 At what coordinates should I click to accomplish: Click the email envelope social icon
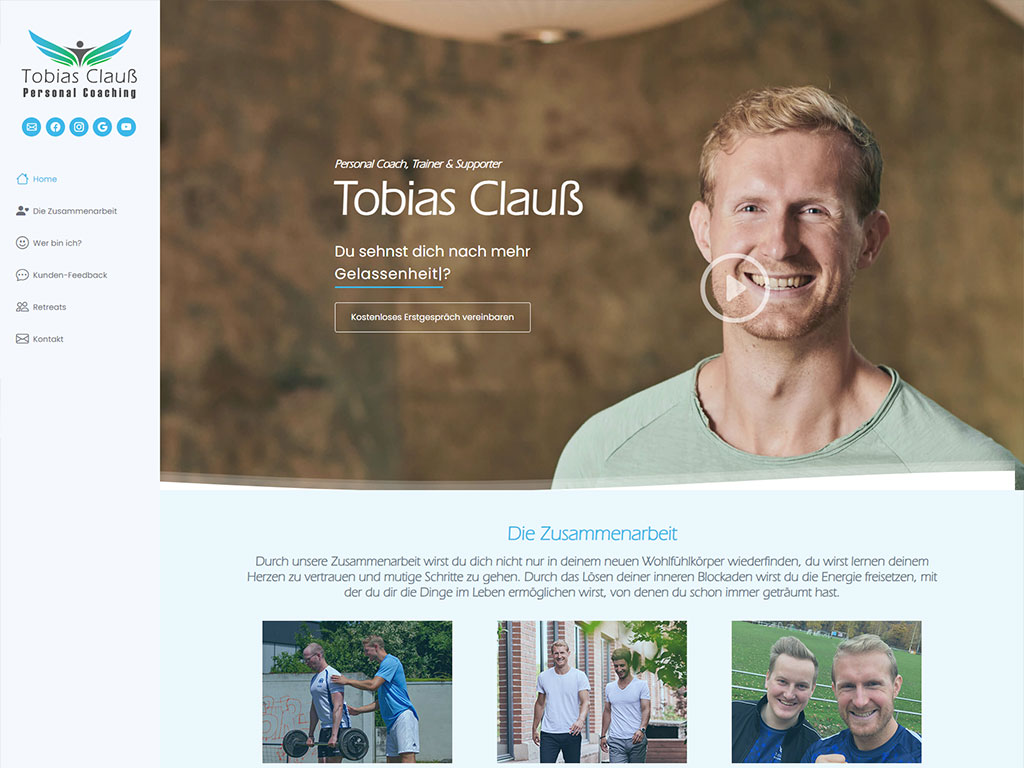click(x=31, y=127)
